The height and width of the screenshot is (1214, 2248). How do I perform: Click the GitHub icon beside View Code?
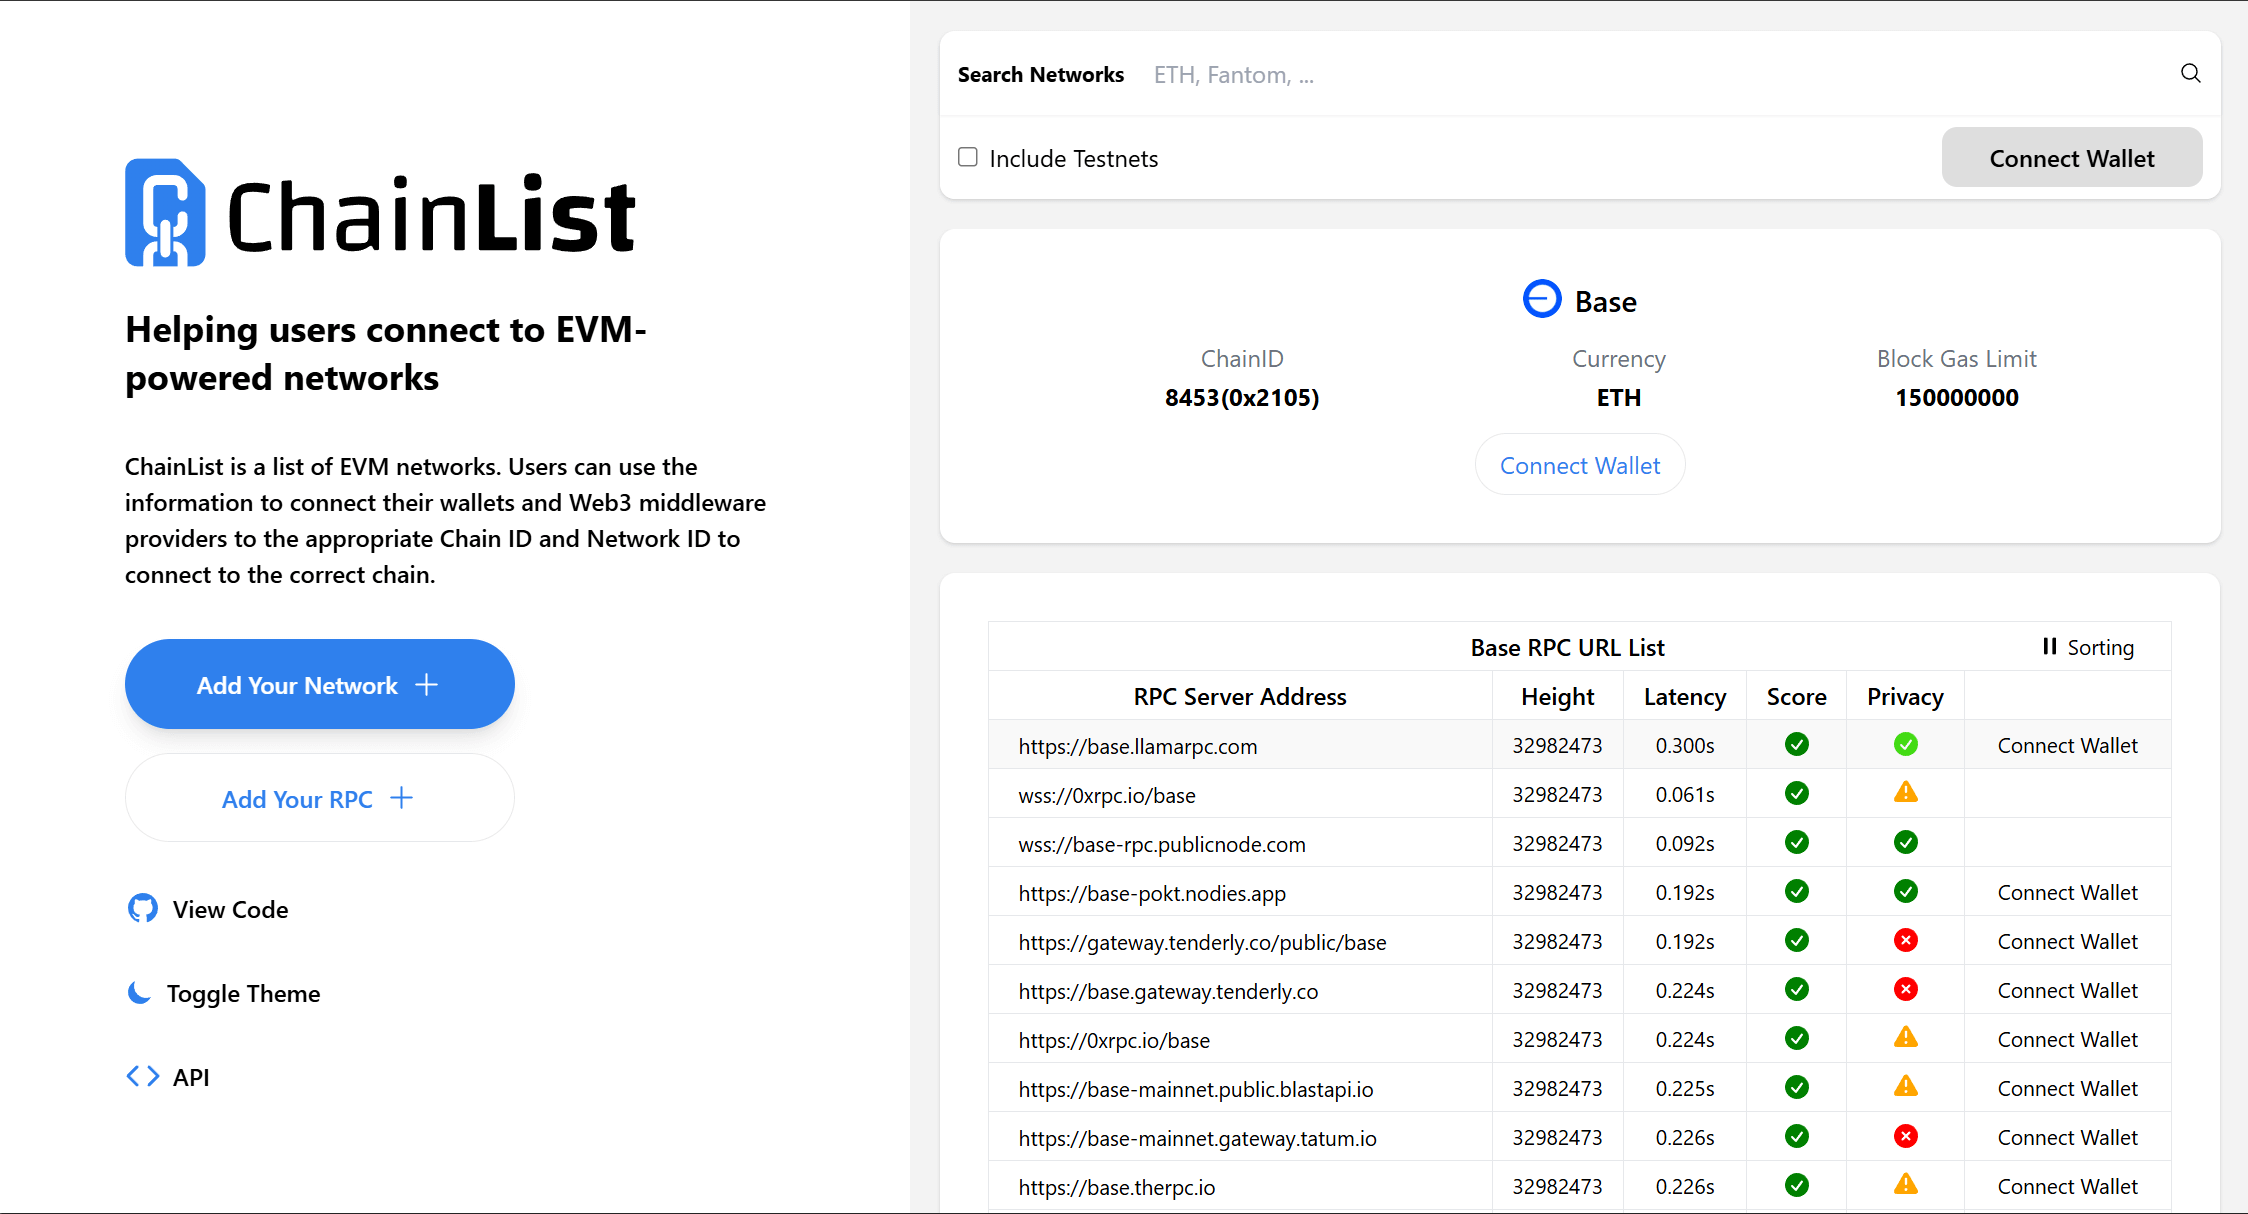pos(143,908)
